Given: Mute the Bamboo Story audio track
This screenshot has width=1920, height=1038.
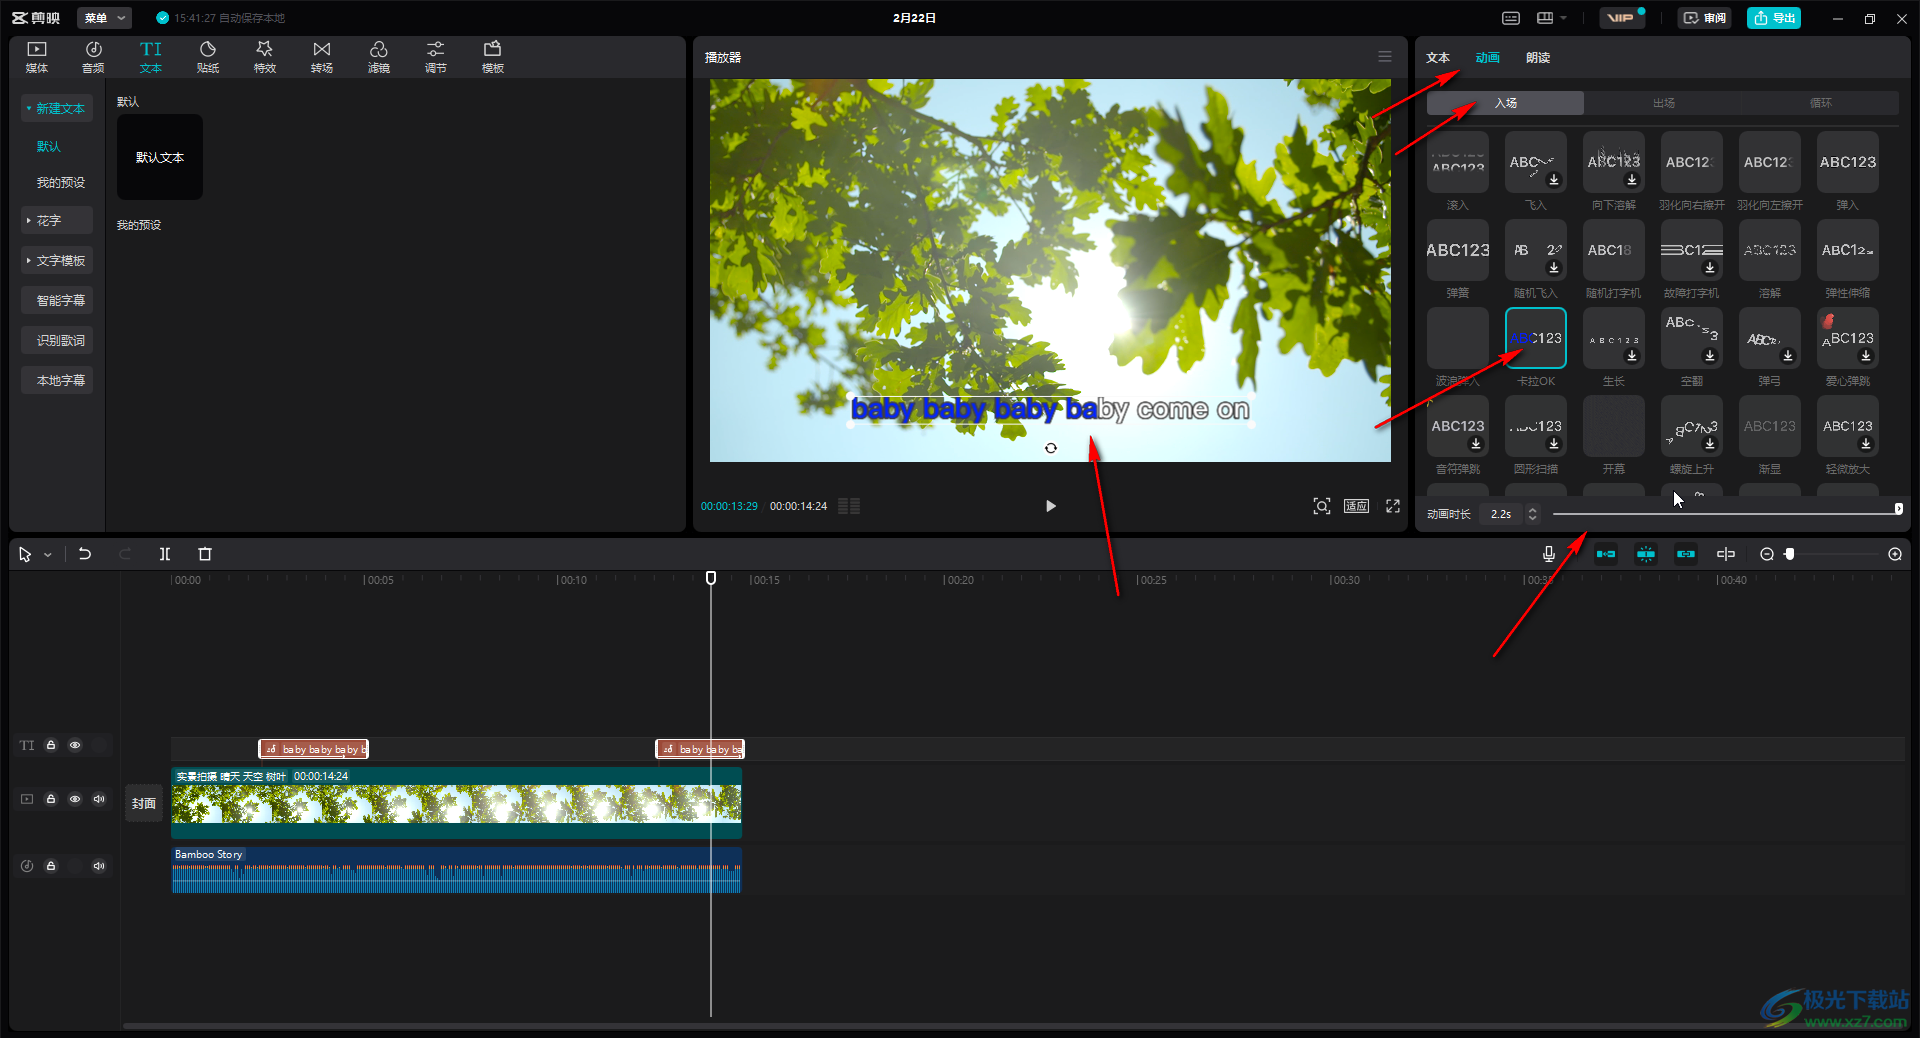Looking at the screenshot, I should 99,866.
